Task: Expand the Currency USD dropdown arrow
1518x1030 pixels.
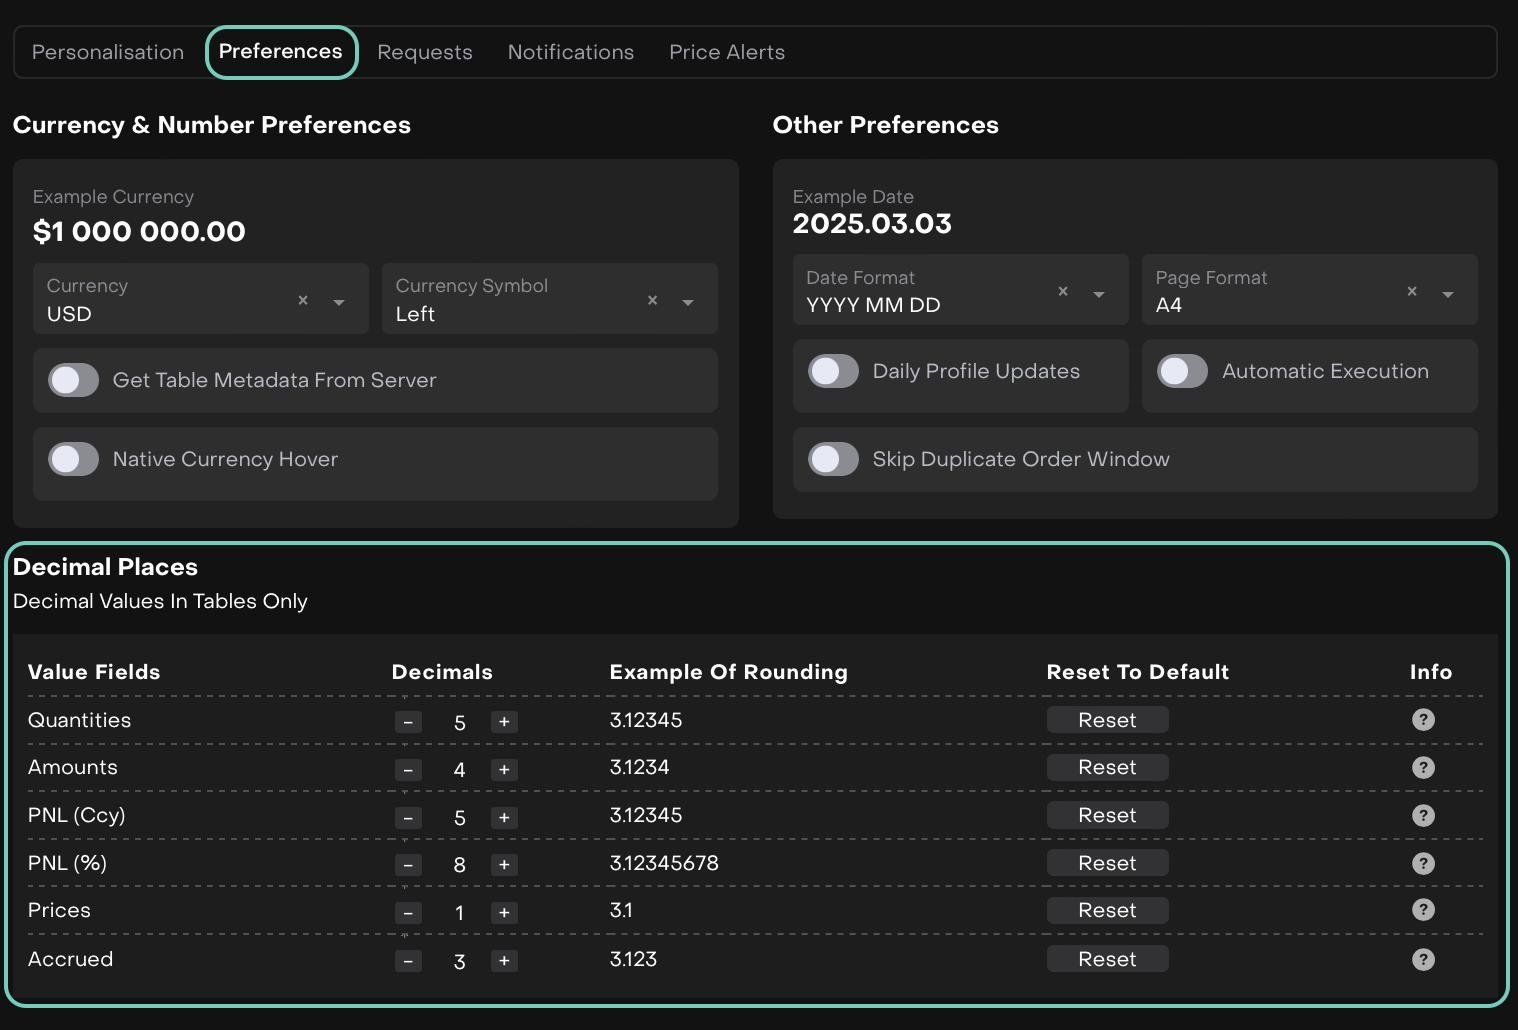Action: [339, 302]
